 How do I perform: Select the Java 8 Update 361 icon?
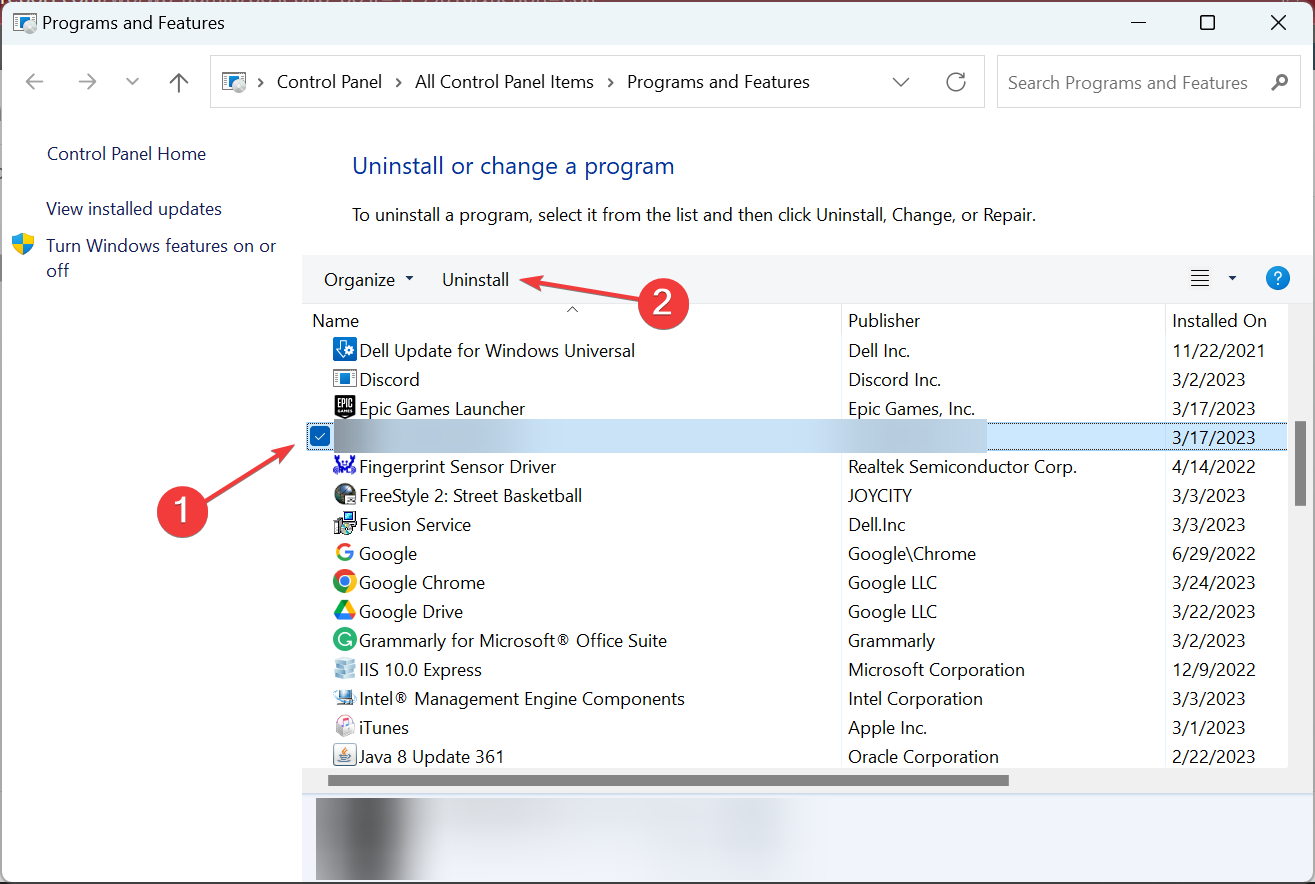click(344, 756)
